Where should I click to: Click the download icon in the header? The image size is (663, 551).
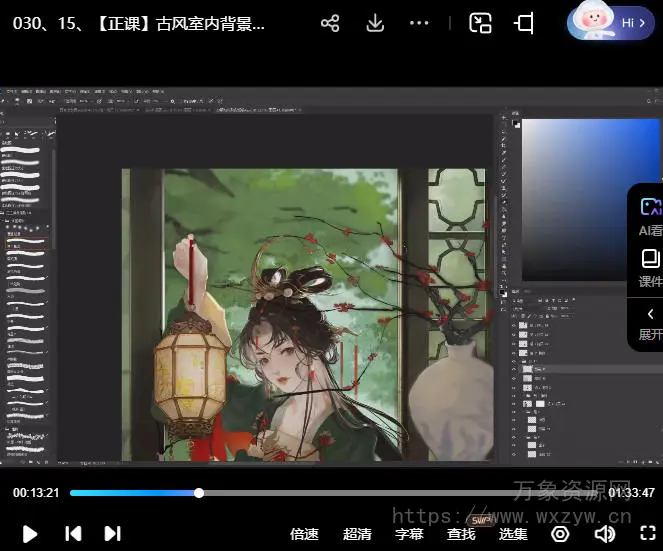pos(375,23)
